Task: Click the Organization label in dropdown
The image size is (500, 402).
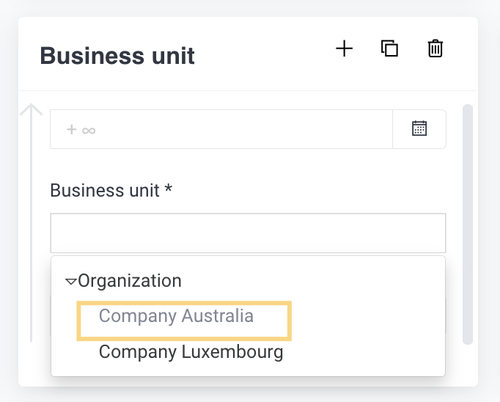Action: point(130,281)
